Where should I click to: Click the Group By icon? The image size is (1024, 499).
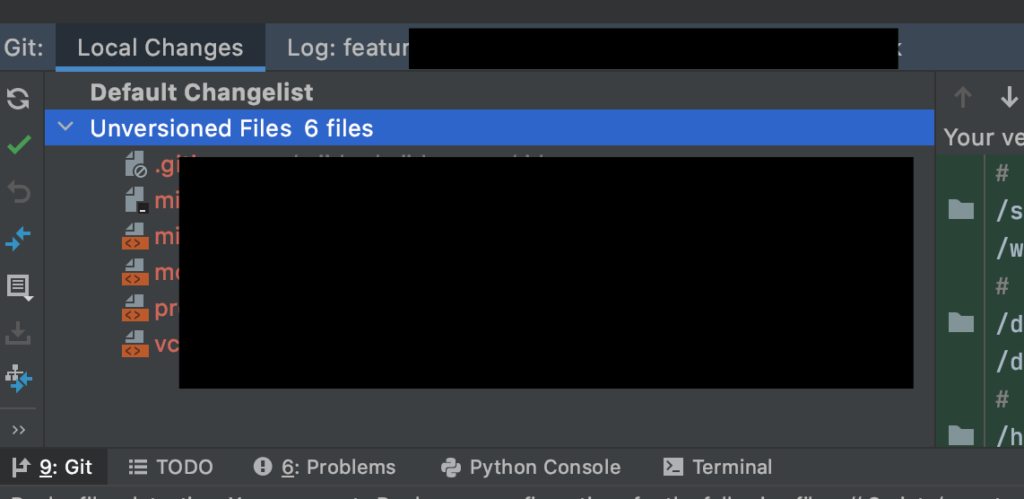pyautogui.click(x=18, y=379)
